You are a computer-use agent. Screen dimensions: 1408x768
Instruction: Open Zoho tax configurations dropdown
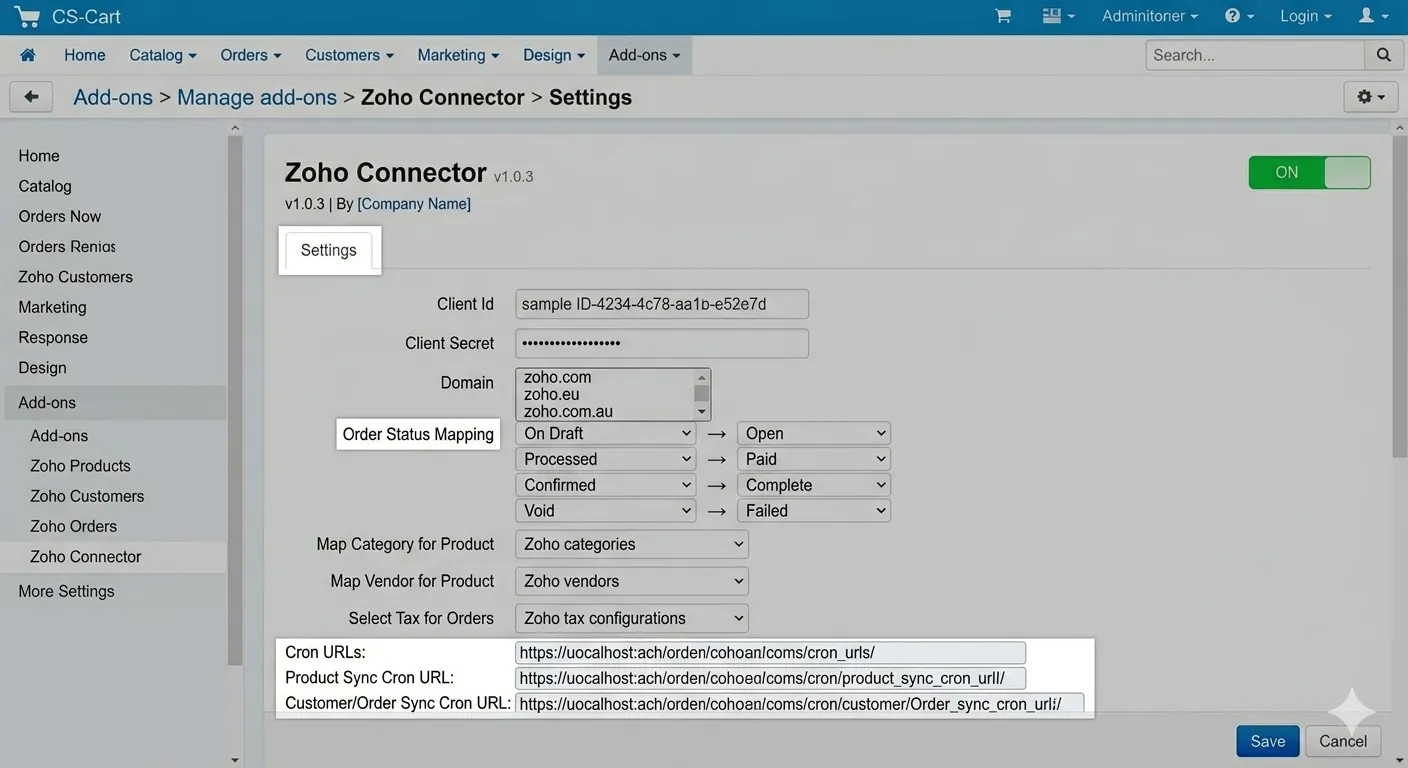(632, 618)
